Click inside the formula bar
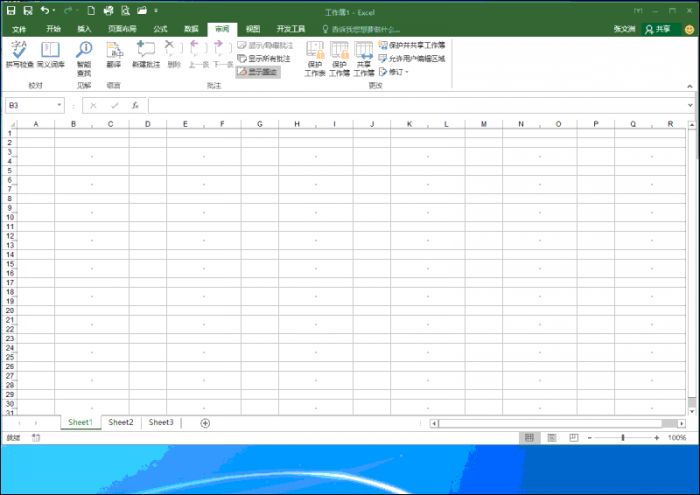The image size is (700, 495). [417, 105]
